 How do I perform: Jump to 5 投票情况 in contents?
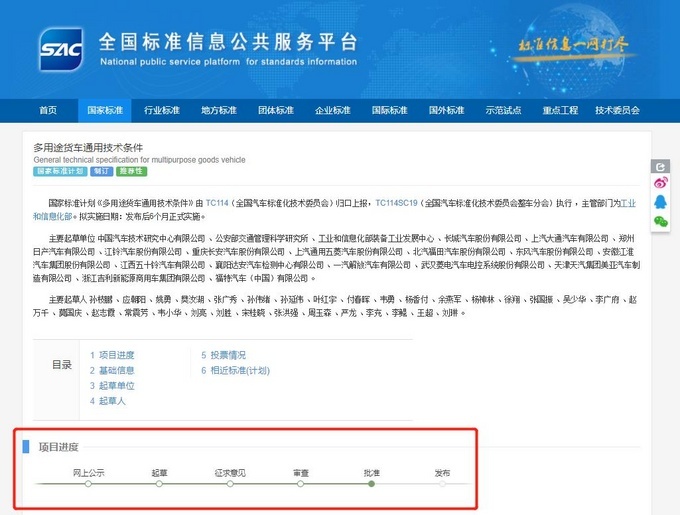223,355
